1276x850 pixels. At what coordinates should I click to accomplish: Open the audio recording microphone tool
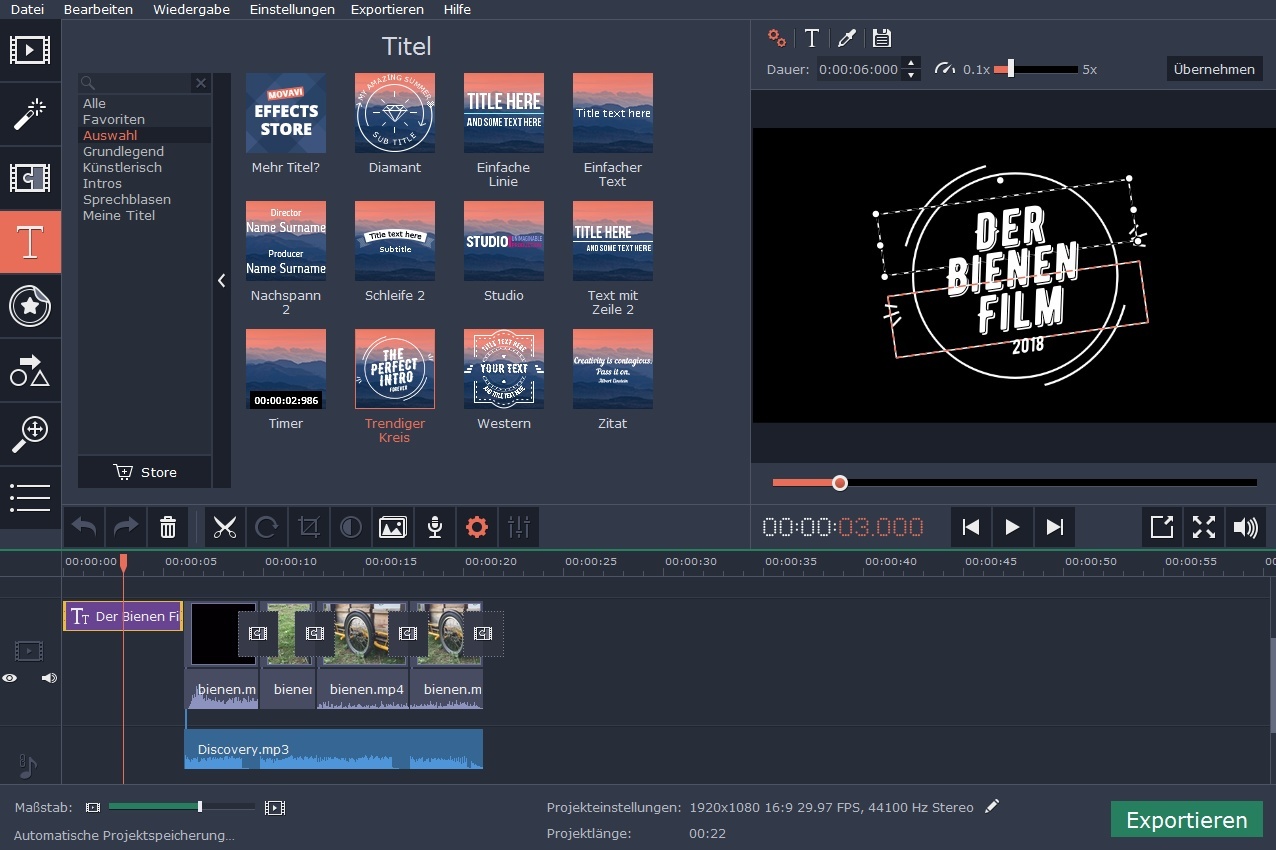pos(434,527)
